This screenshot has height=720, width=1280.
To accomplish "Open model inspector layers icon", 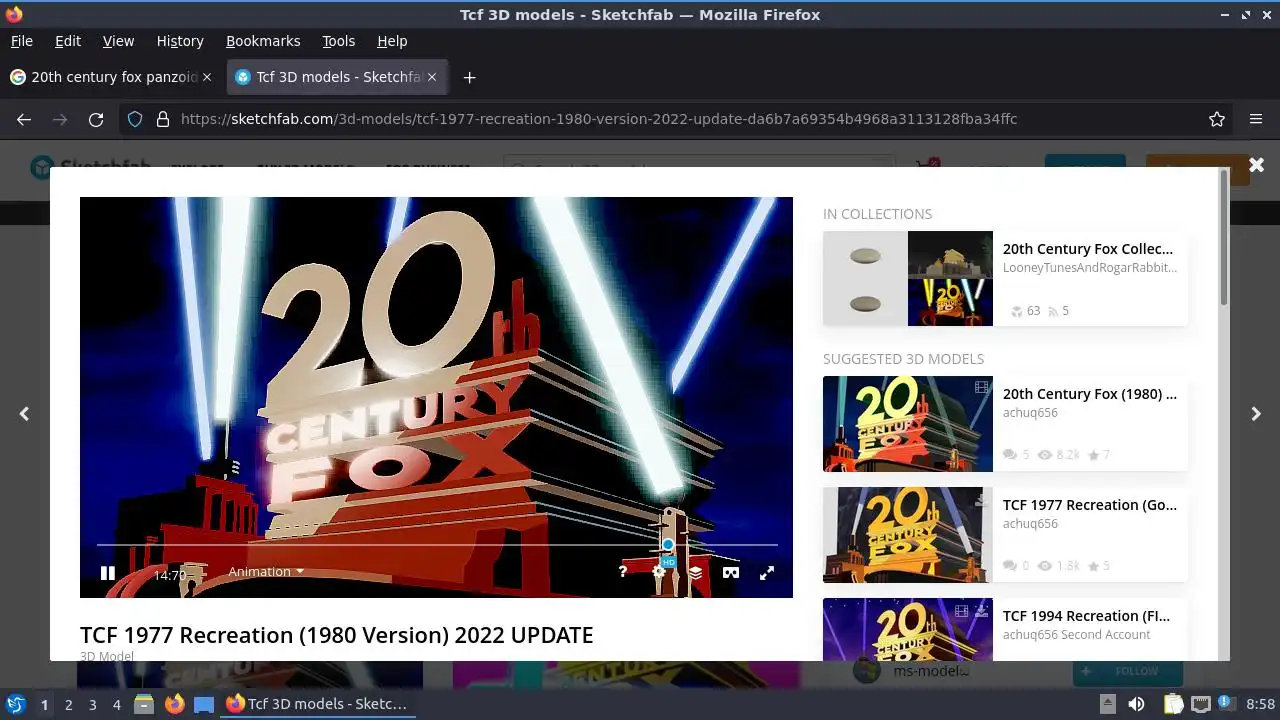I will tap(695, 572).
